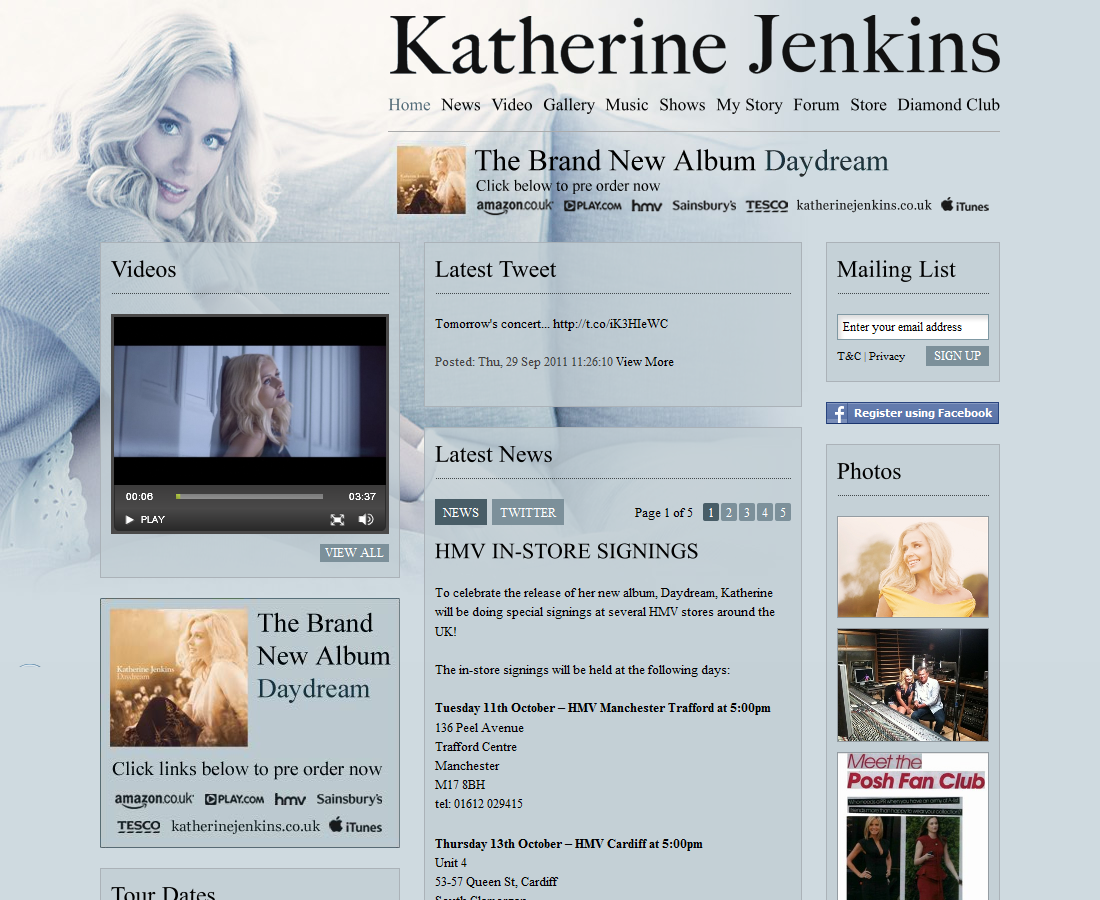Open the Diamond Club page

tap(948, 105)
